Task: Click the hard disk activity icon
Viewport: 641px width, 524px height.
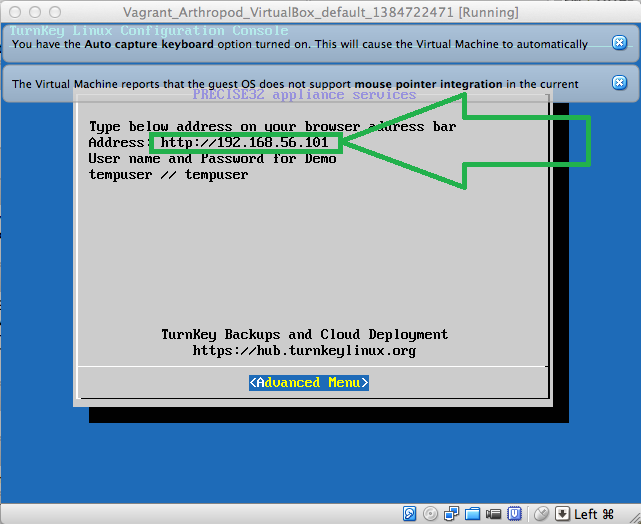Action: (x=409, y=513)
